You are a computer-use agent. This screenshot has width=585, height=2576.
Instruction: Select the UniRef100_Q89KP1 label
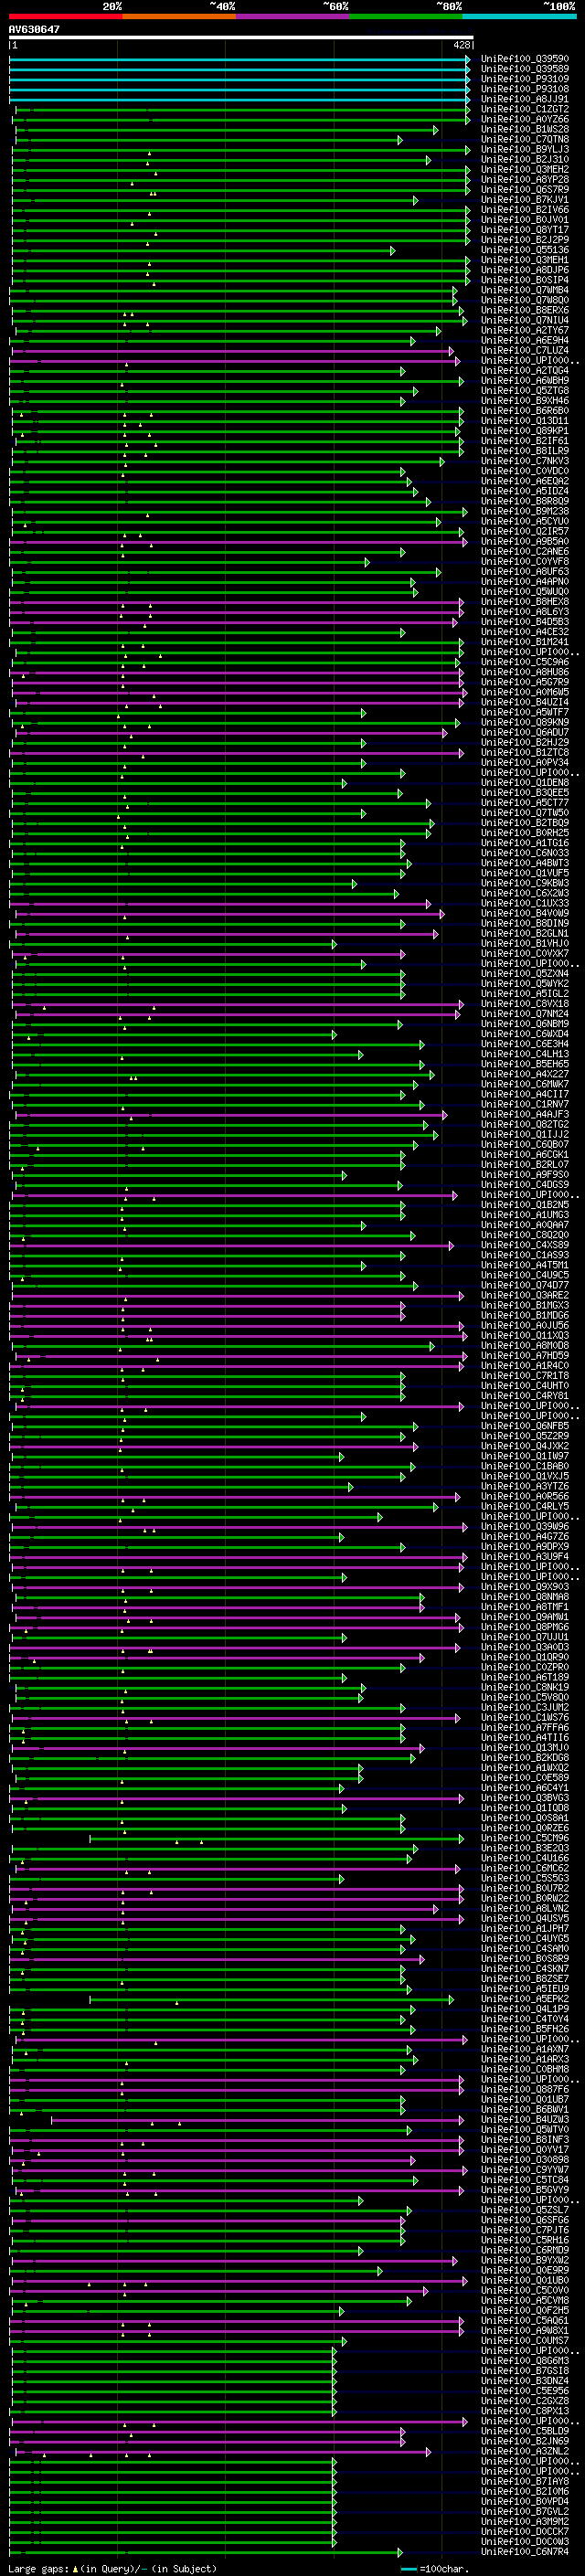coord(525,431)
